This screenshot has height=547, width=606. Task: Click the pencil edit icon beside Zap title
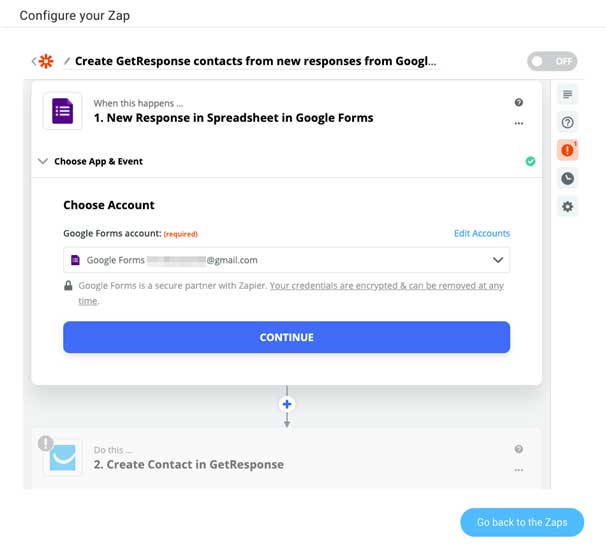67,61
